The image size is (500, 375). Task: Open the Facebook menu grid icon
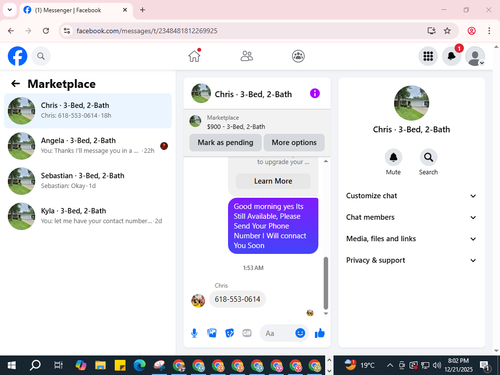[428, 56]
